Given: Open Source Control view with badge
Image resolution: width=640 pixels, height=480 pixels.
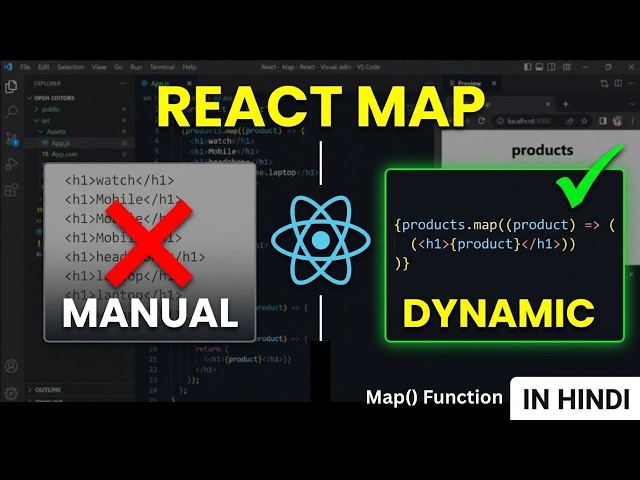Looking at the screenshot, I should point(11,139).
